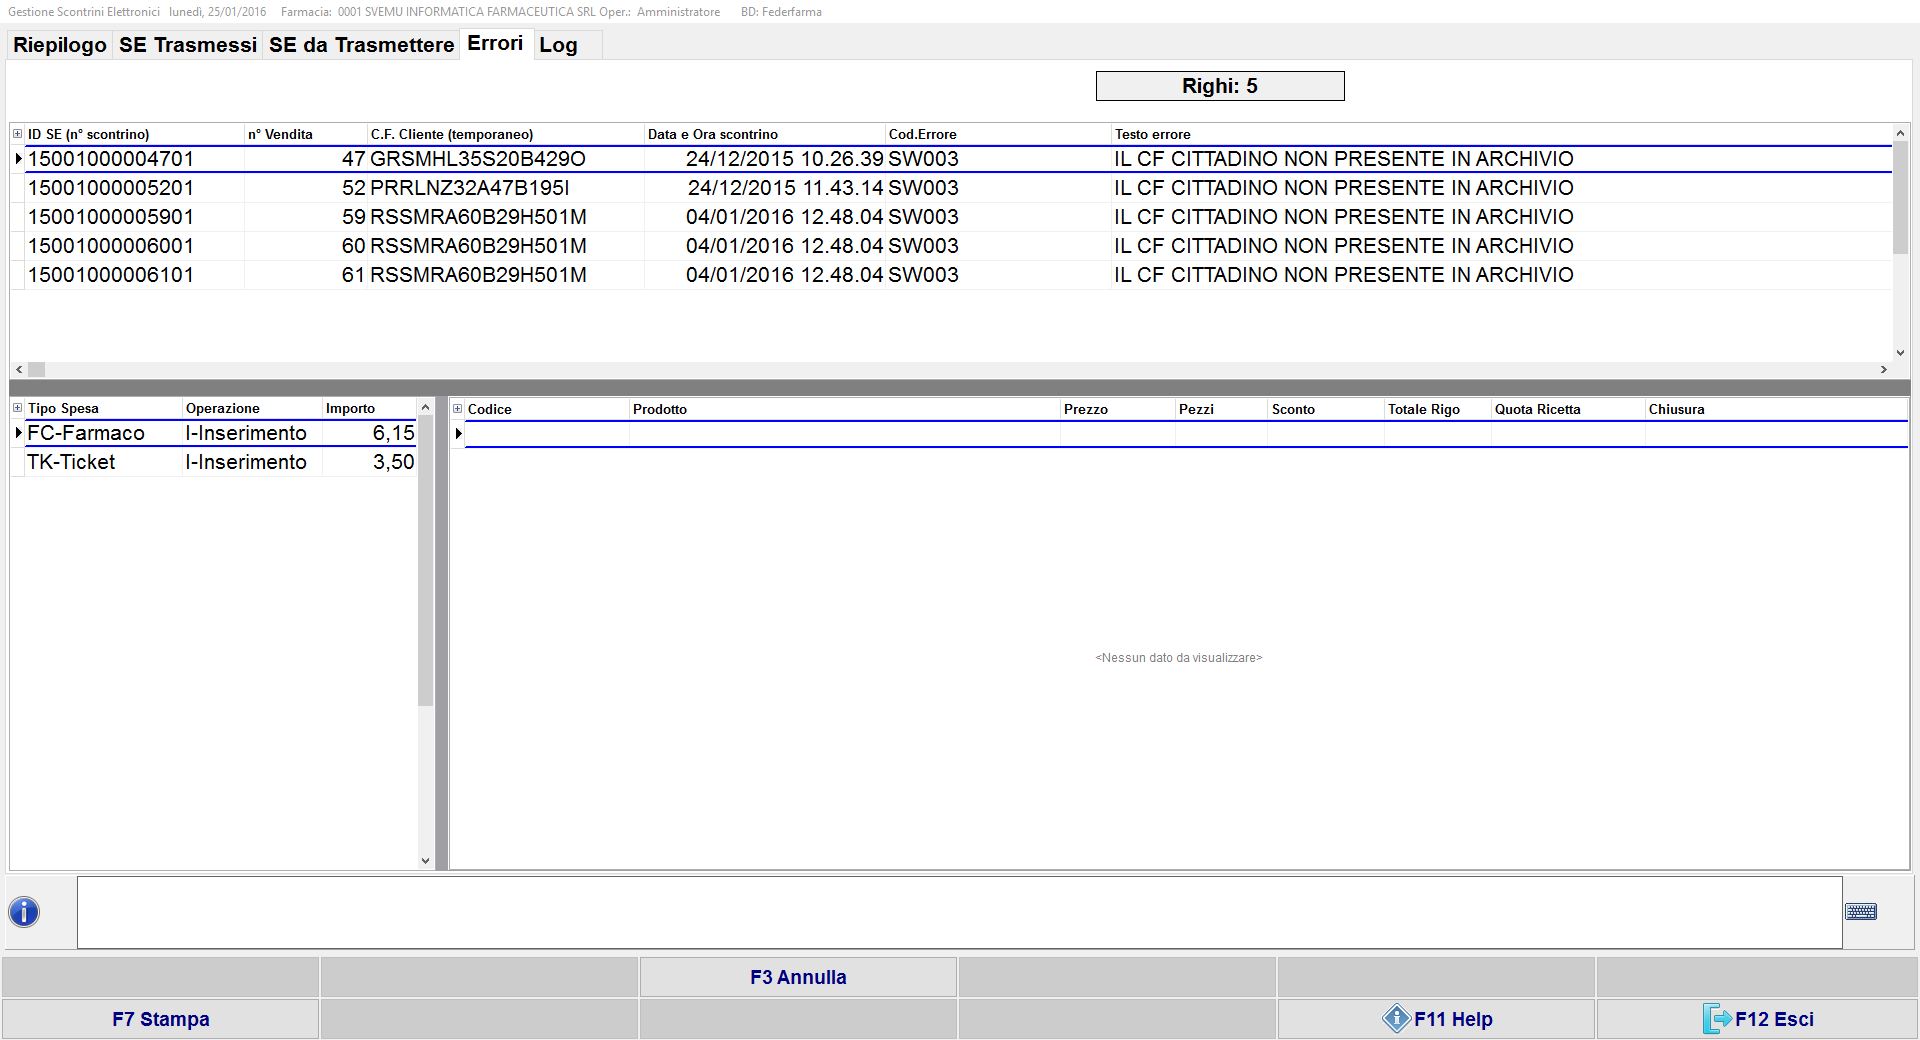Viewport: 1920px width, 1040px height.
Task: Open the on-screen keyboard icon
Action: 1860,912
